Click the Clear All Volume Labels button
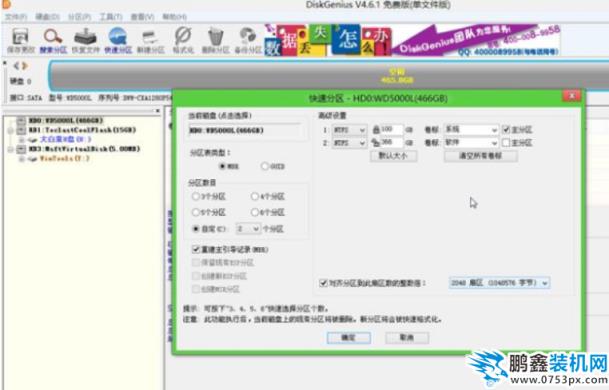This screenshot has width=609, height=390. tap(480, 156)
